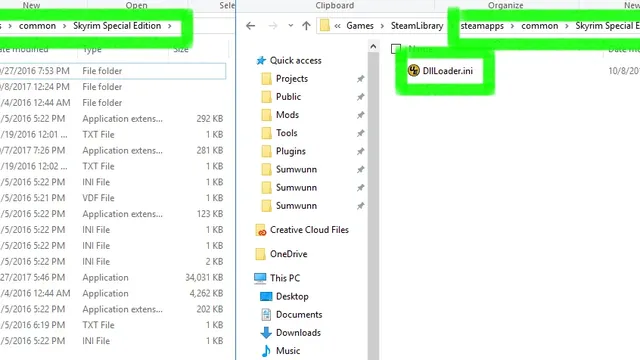Open subfolder list after right common breadcrumb

567,26
